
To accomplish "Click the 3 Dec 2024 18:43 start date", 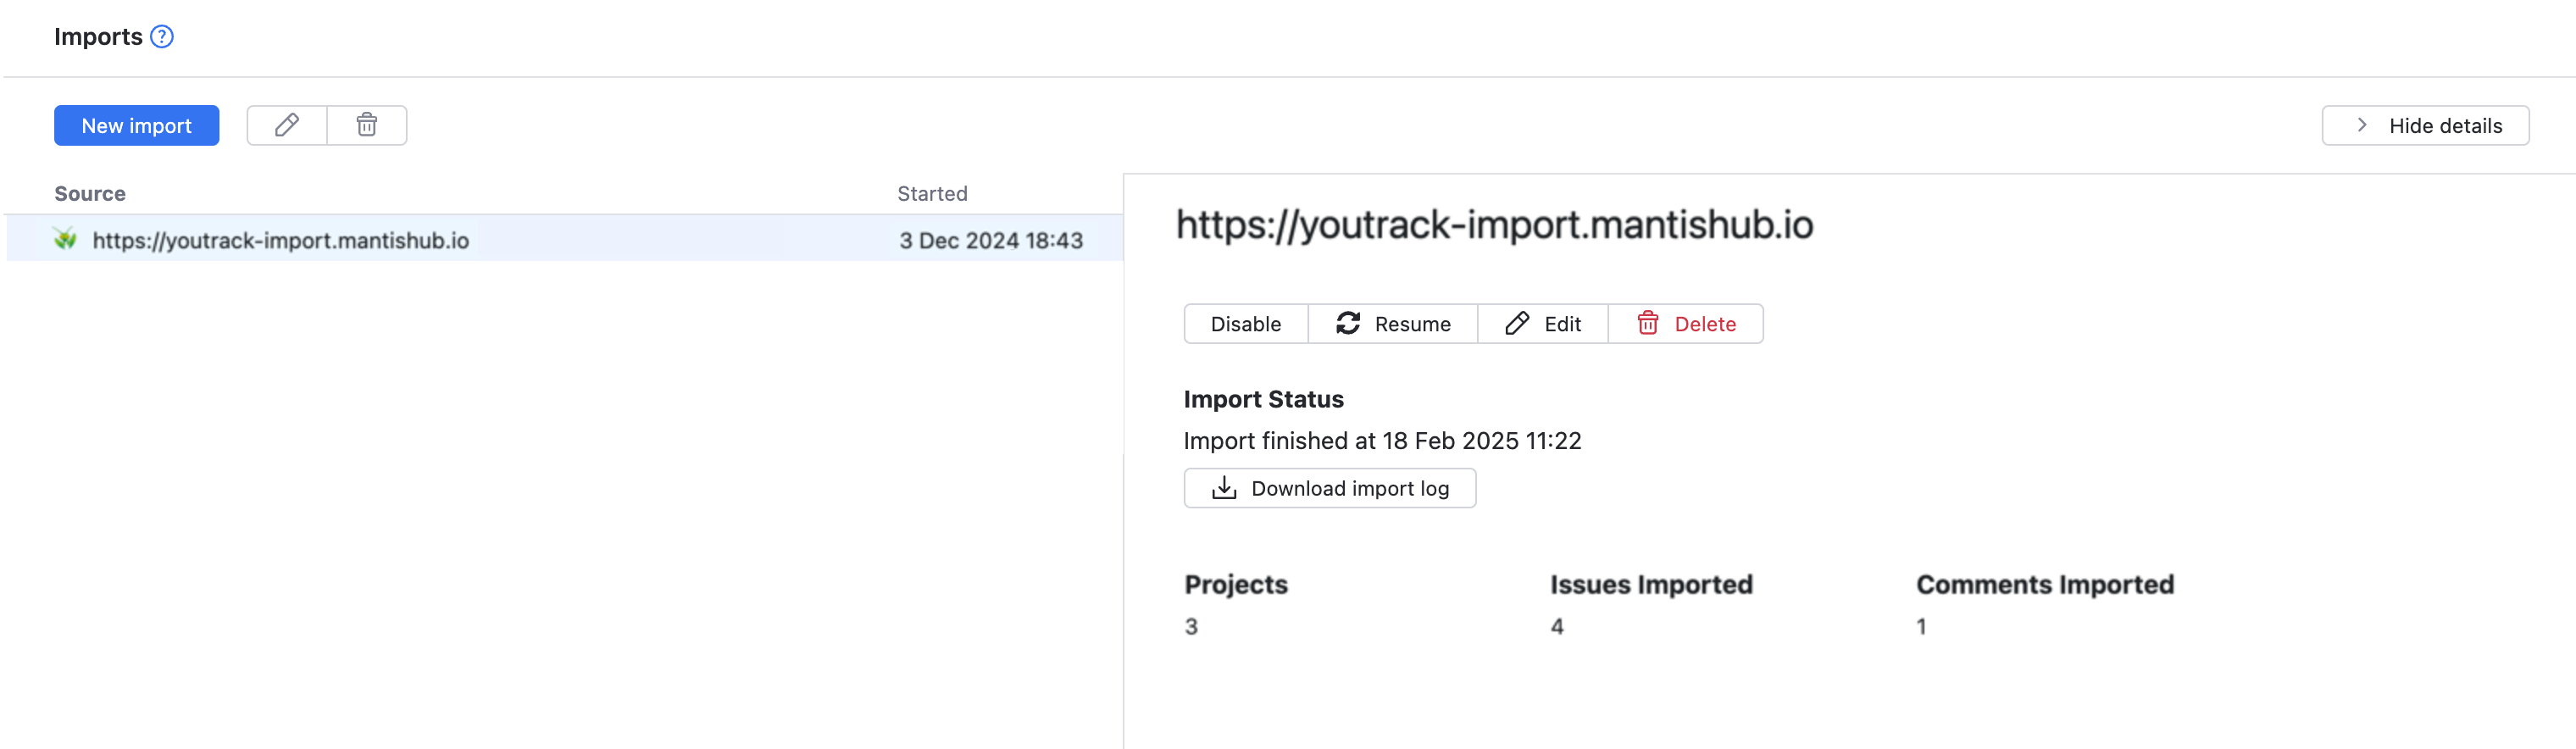I will tap(990, 241).
